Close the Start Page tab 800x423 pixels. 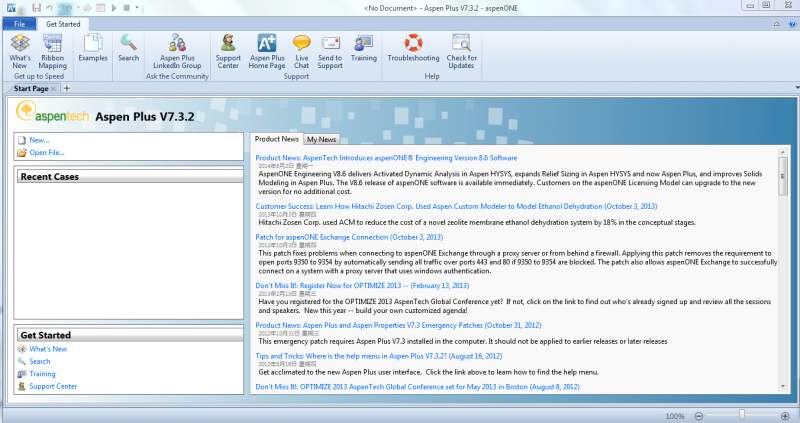(x=53, y=88)
